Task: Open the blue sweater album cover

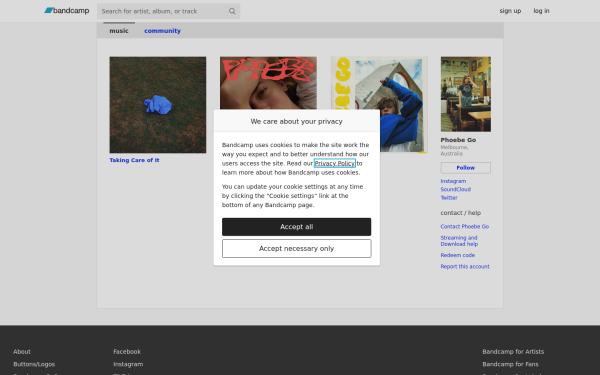Action: click(403, 105)
